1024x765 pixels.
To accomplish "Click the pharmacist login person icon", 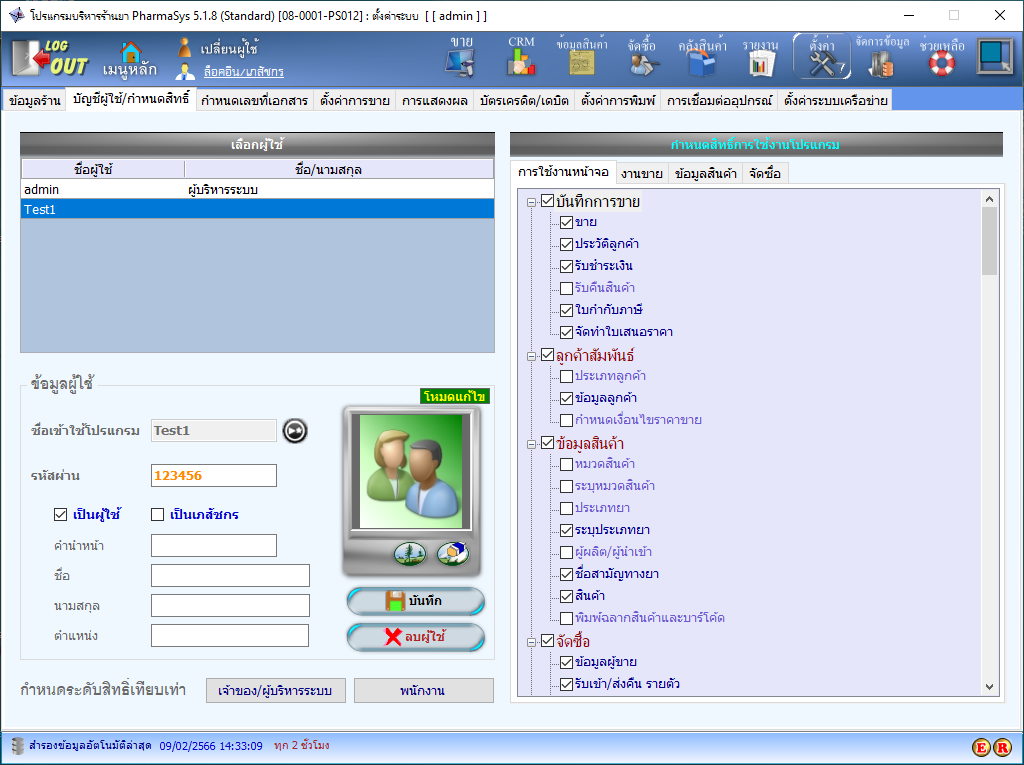I will pos(185,71).
